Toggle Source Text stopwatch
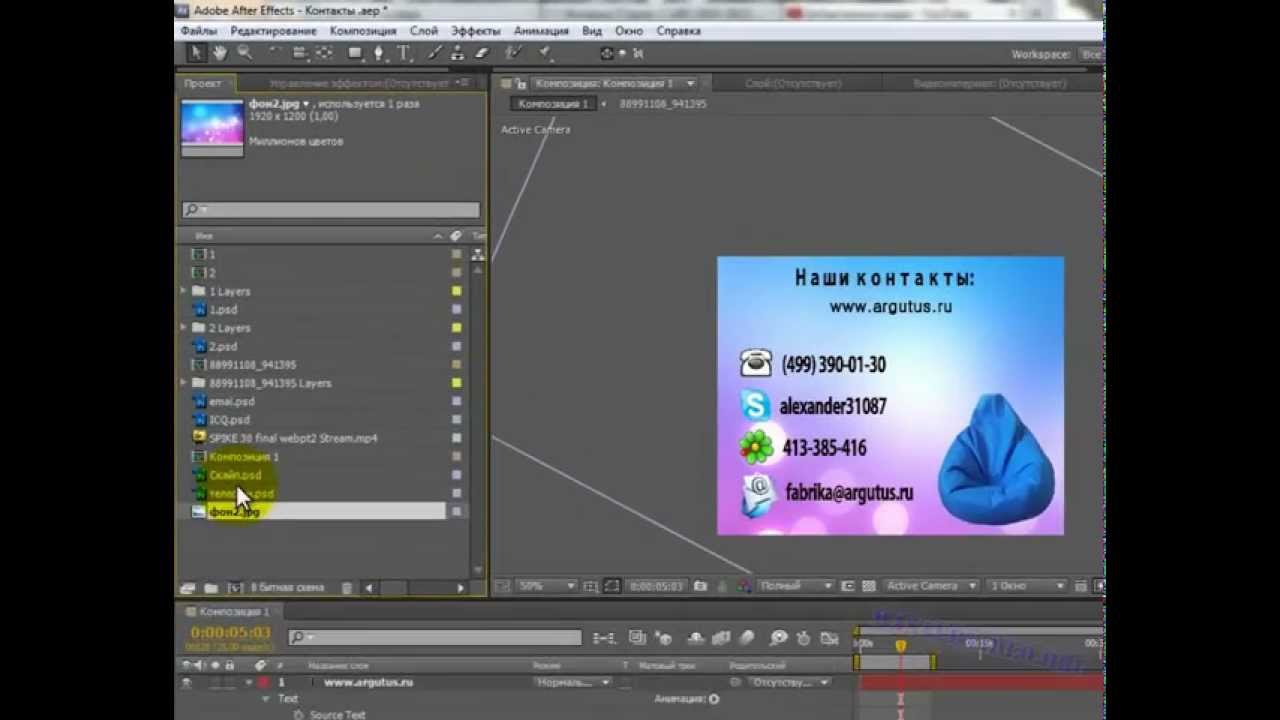Screen dimensions: 1280x720 tap(298, 715)
